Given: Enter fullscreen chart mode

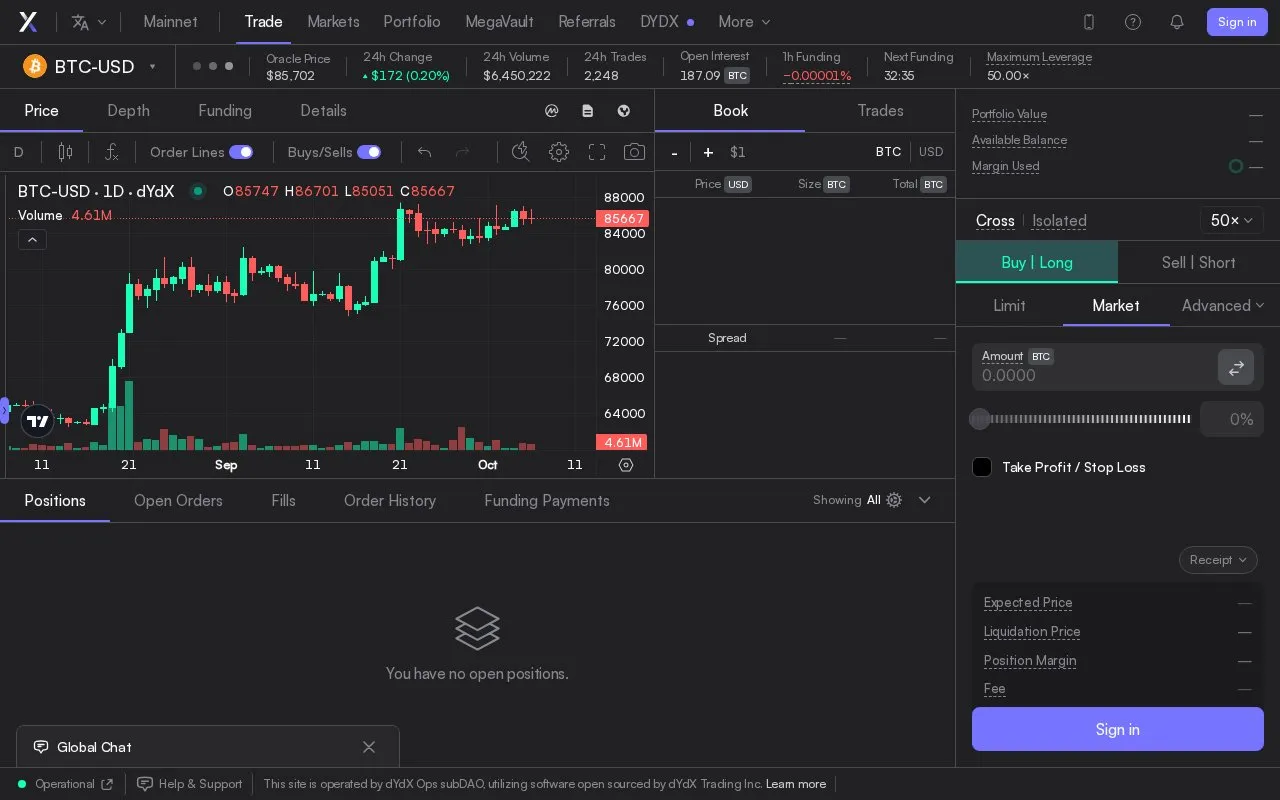Looking at the screenshot, I should tap(597, 152).
